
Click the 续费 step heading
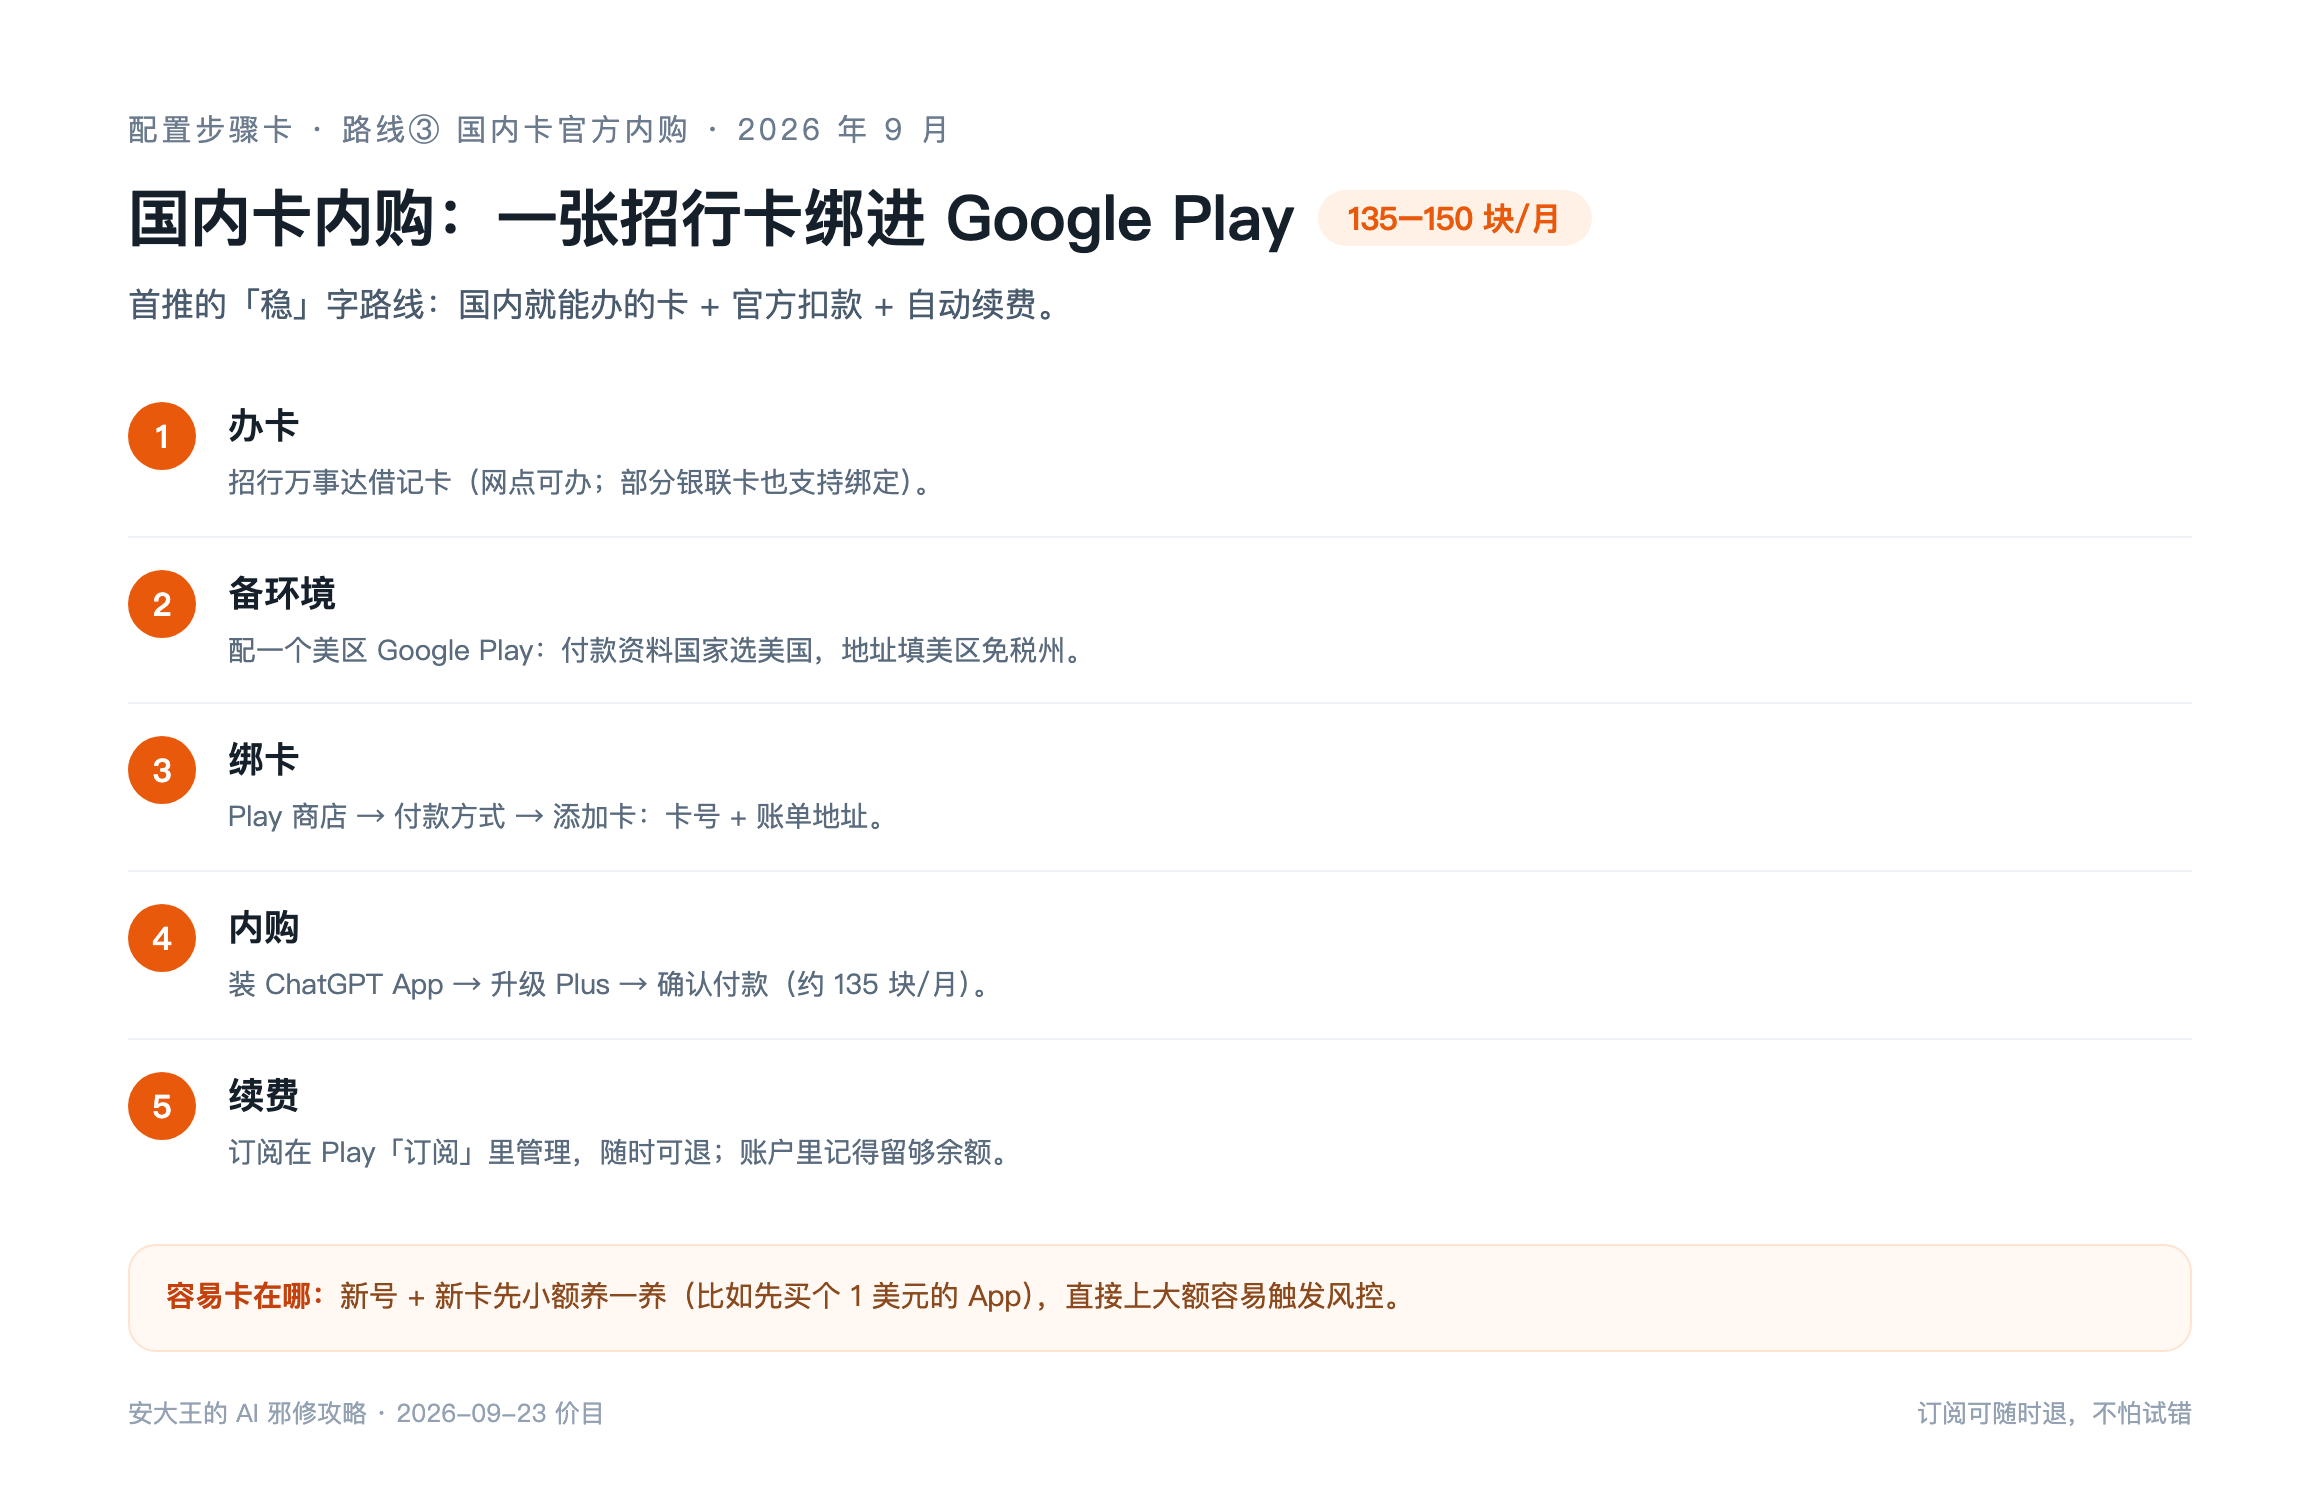coord(263,1096)
